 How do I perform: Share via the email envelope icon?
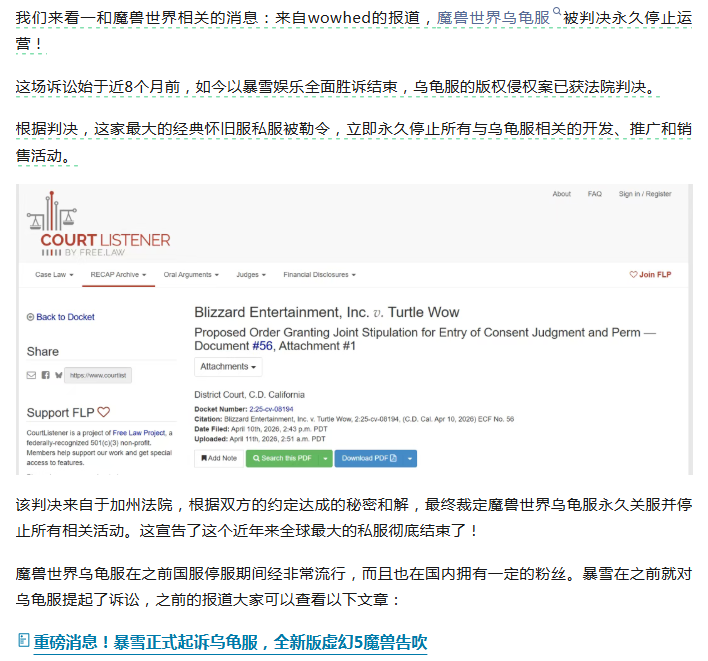(x=31, y=375)
